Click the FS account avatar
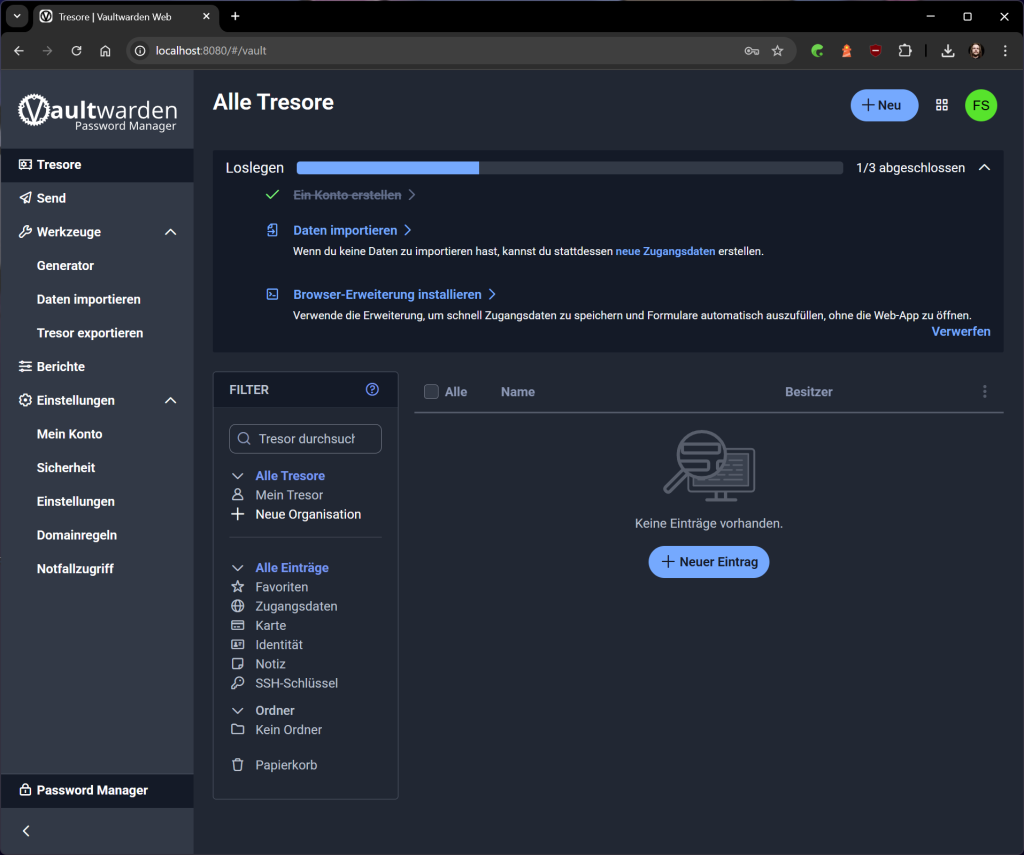The image size is (1024, 855). 980,105
